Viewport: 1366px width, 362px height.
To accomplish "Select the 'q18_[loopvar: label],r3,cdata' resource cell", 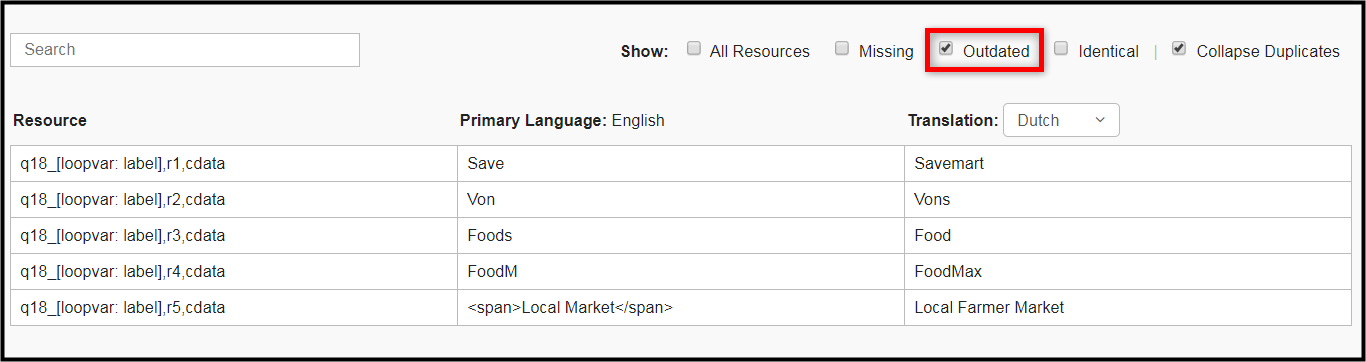I will pos(234,235).
